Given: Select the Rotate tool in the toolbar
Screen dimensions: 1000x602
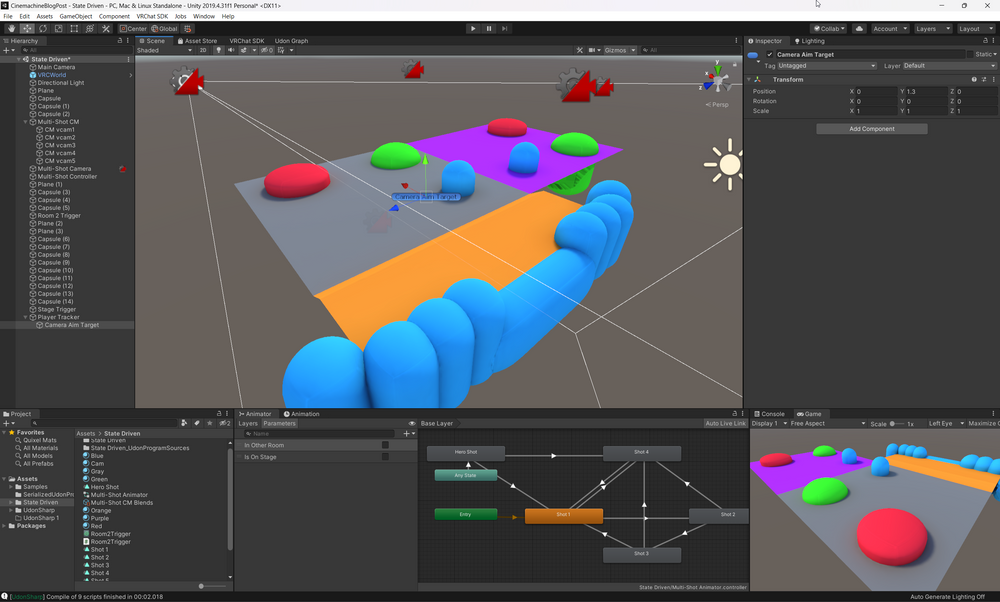Looking at the screenshot, I should (42, 28).
